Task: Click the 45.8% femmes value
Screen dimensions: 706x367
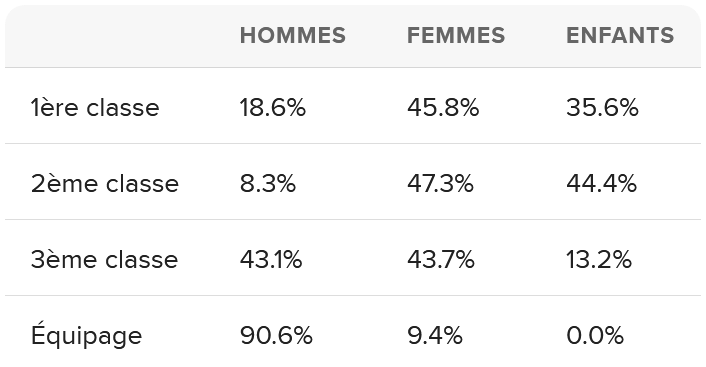Action: pyautogui.click(x=443, y=108)
